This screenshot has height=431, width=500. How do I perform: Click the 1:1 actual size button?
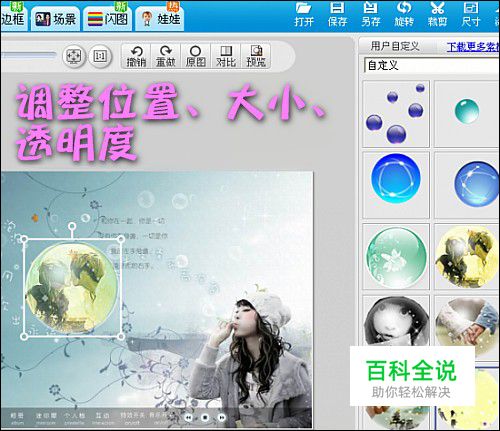100,56
